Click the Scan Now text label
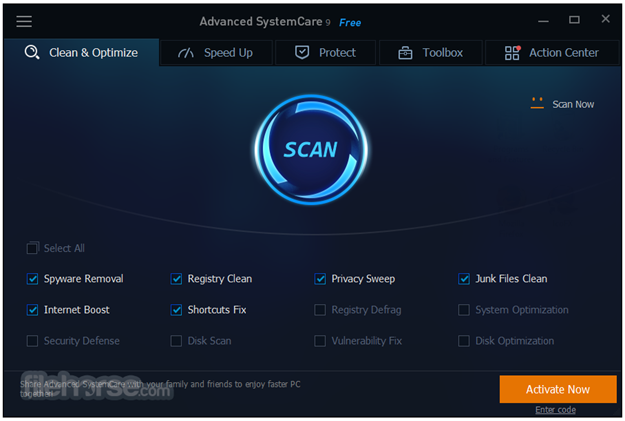Screen dimensions: 625x421 pyautogui.click(x=573, y=104)
